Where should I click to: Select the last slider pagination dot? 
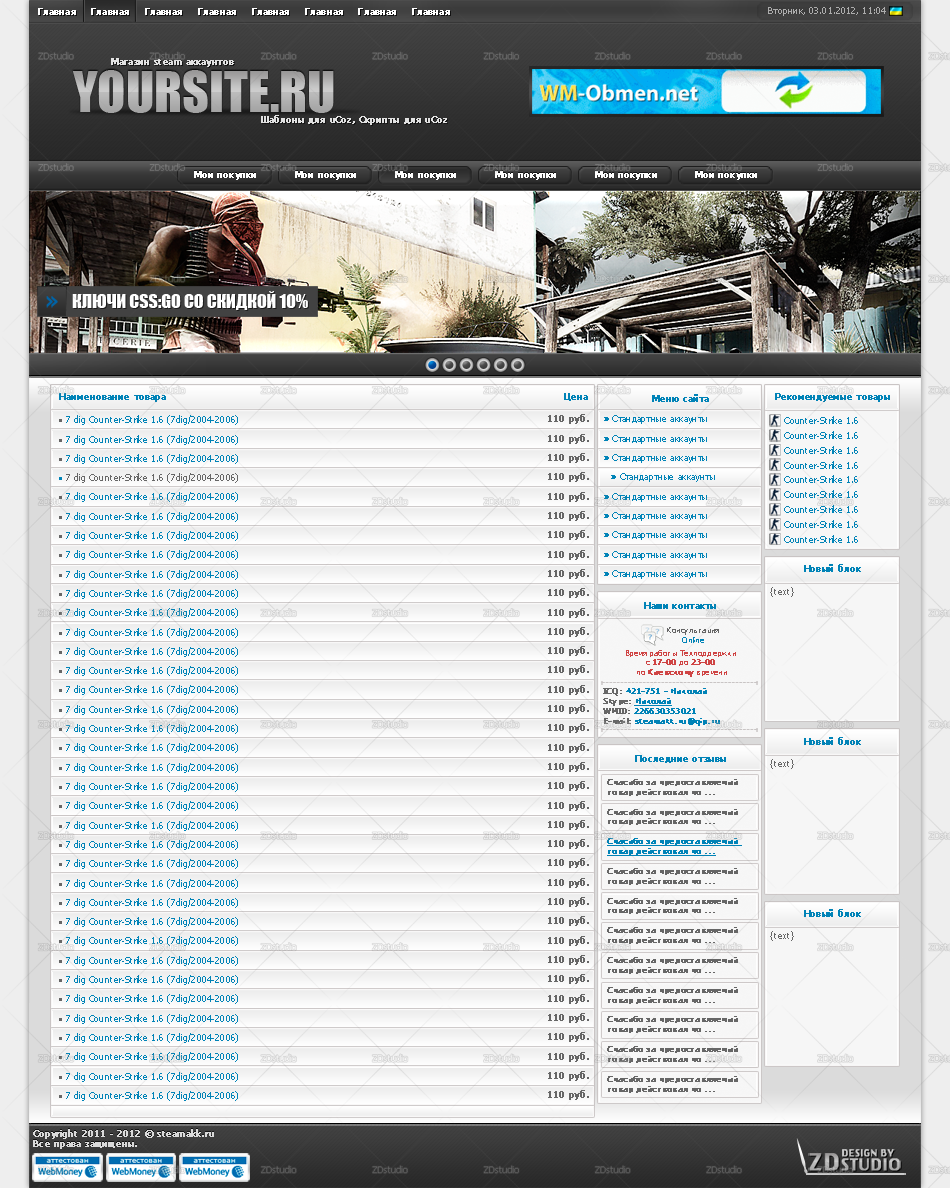tap(517, 365)
